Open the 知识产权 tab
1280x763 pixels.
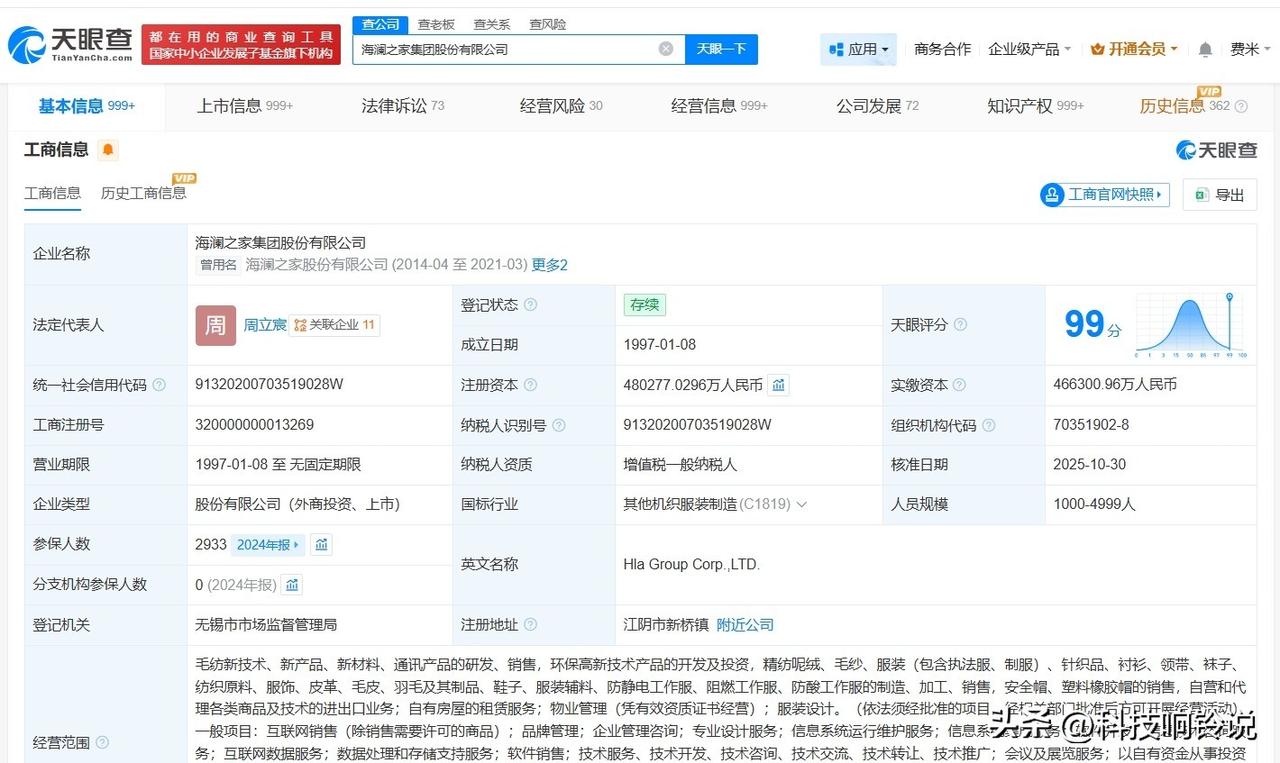(x=1035, y=106)
